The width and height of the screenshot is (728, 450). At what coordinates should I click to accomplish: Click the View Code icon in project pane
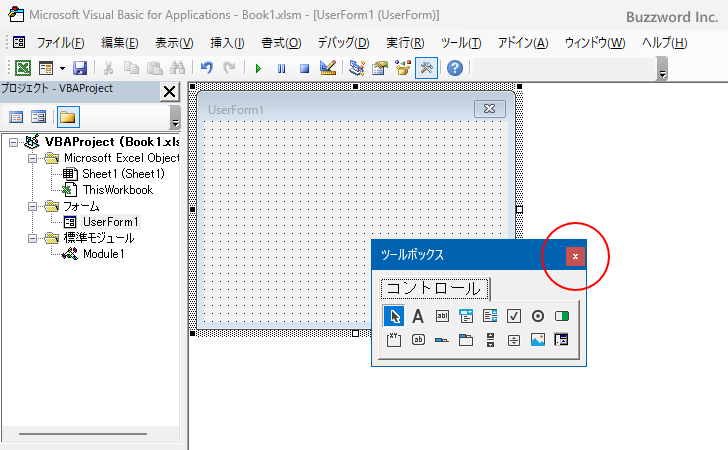point(16,117)
